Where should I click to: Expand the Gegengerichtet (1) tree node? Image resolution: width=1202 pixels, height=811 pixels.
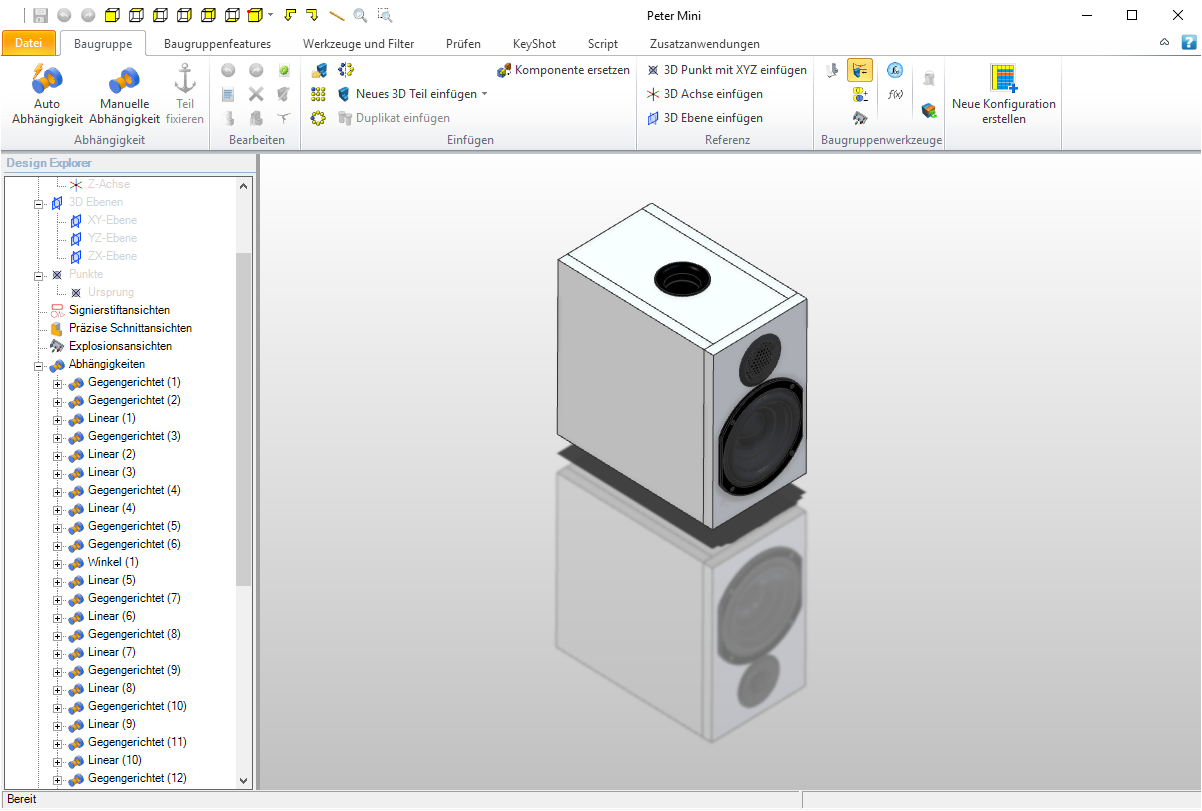click(57, 383)
